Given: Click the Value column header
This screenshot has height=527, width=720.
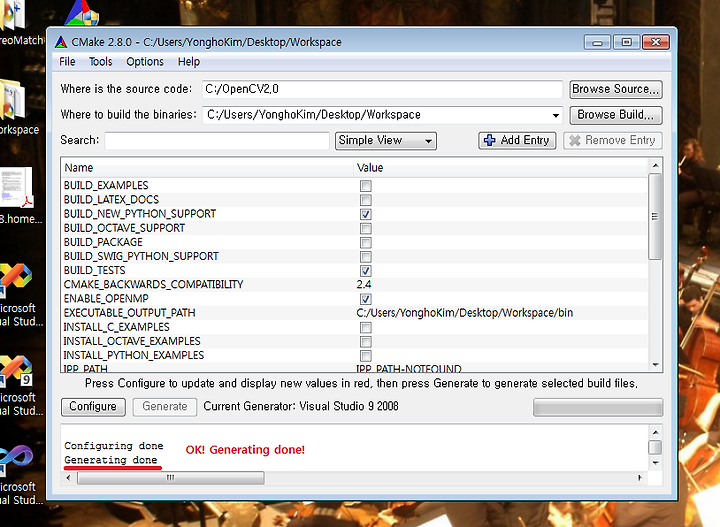Looking at the screenshot, I should (501, 168).
